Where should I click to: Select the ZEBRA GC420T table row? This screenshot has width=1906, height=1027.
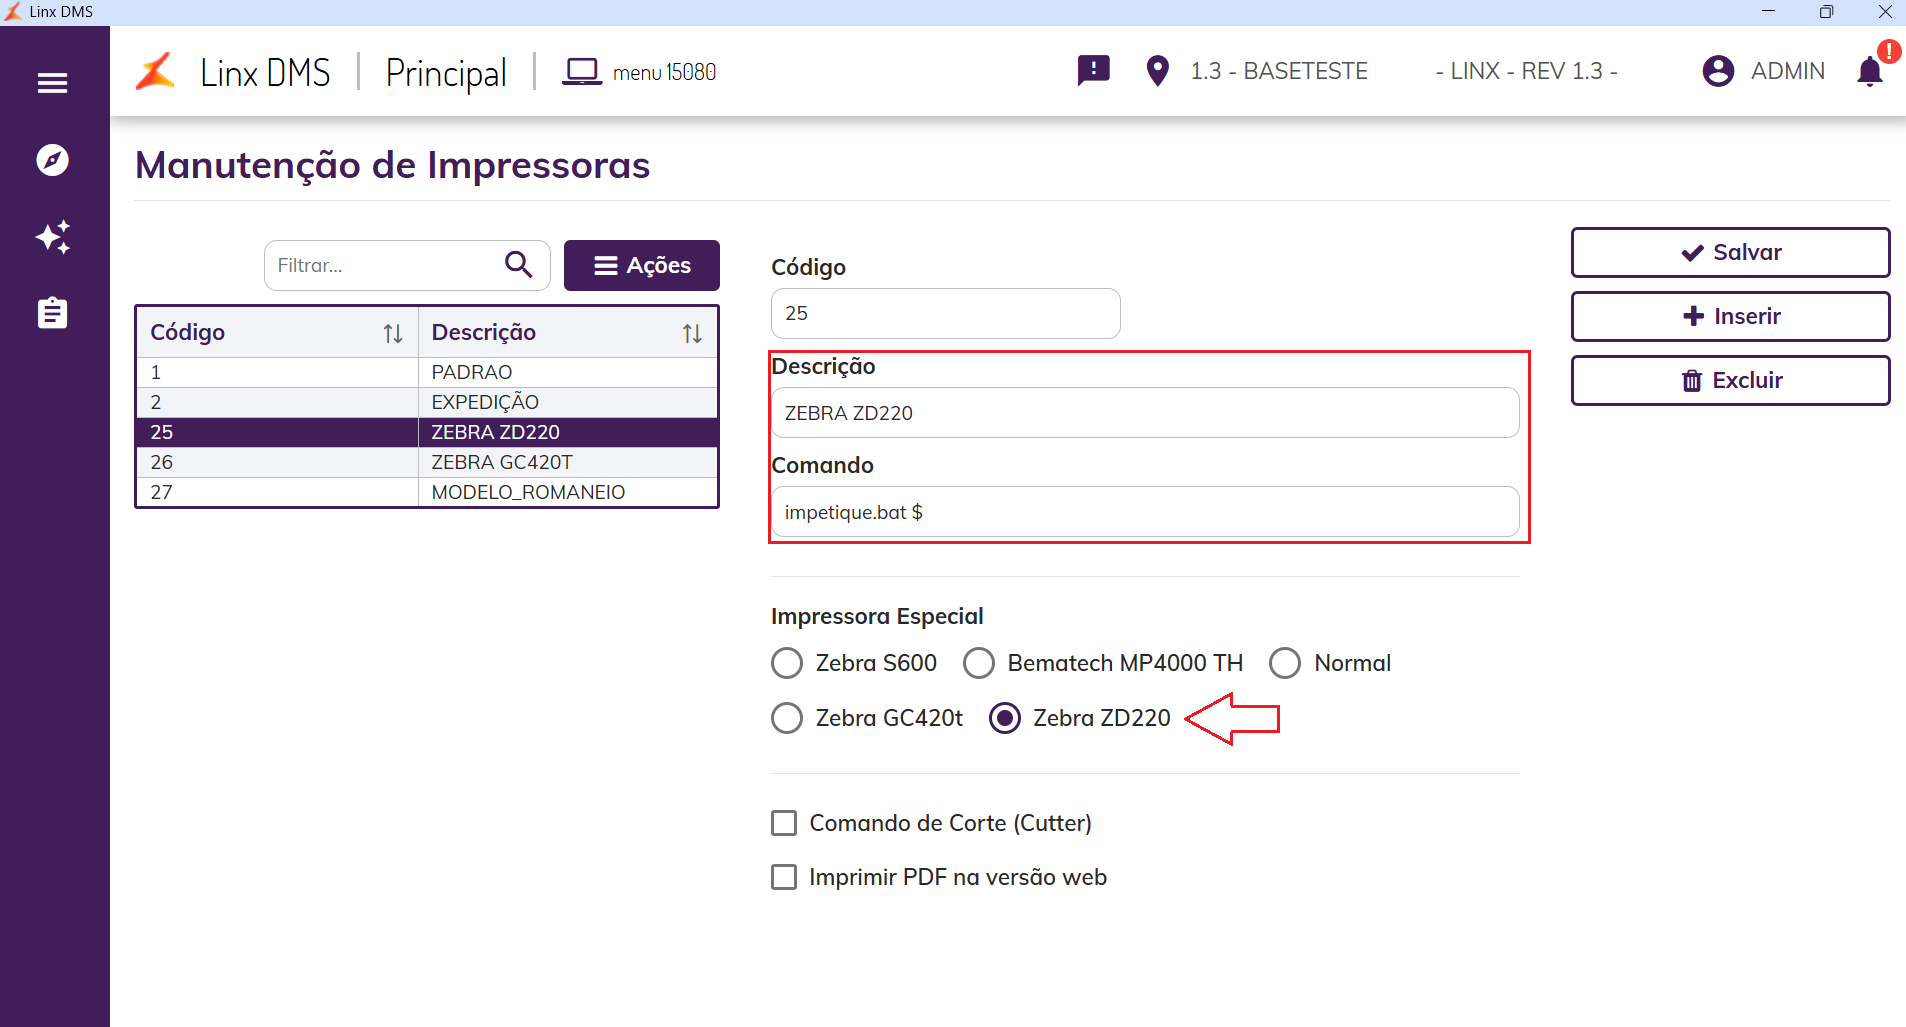pos(500,462)
